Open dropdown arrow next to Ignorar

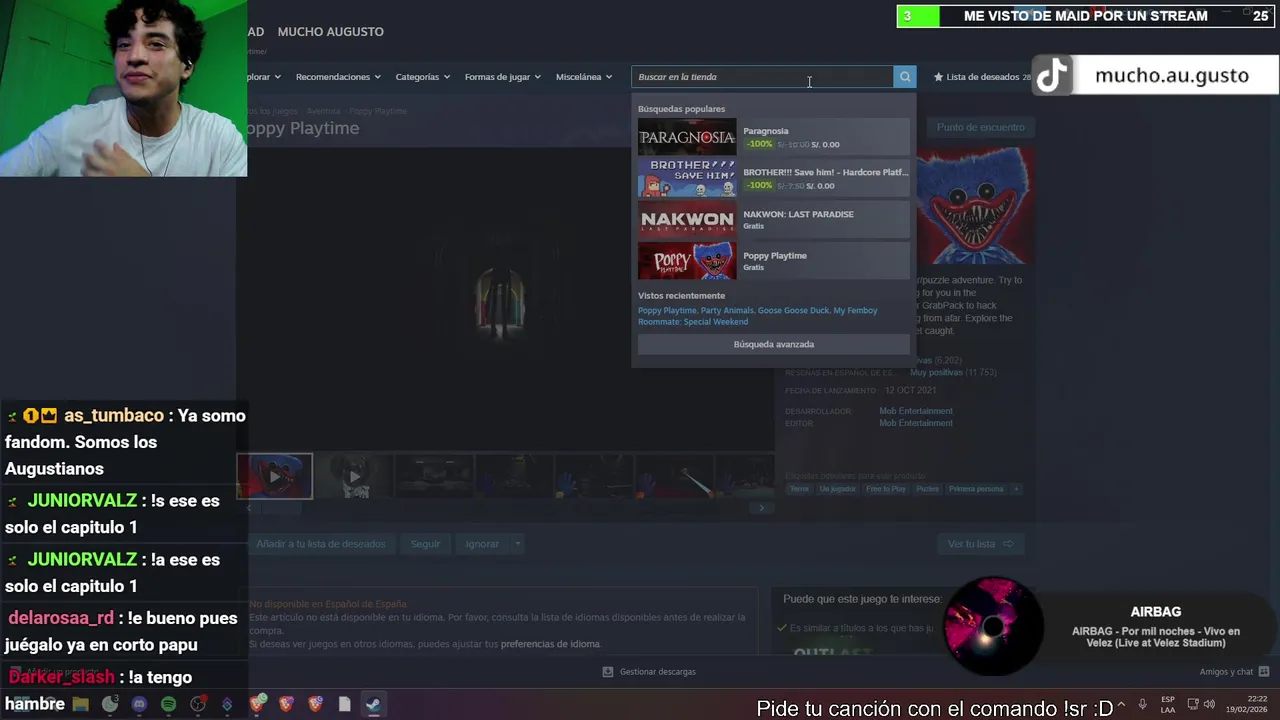517,544
